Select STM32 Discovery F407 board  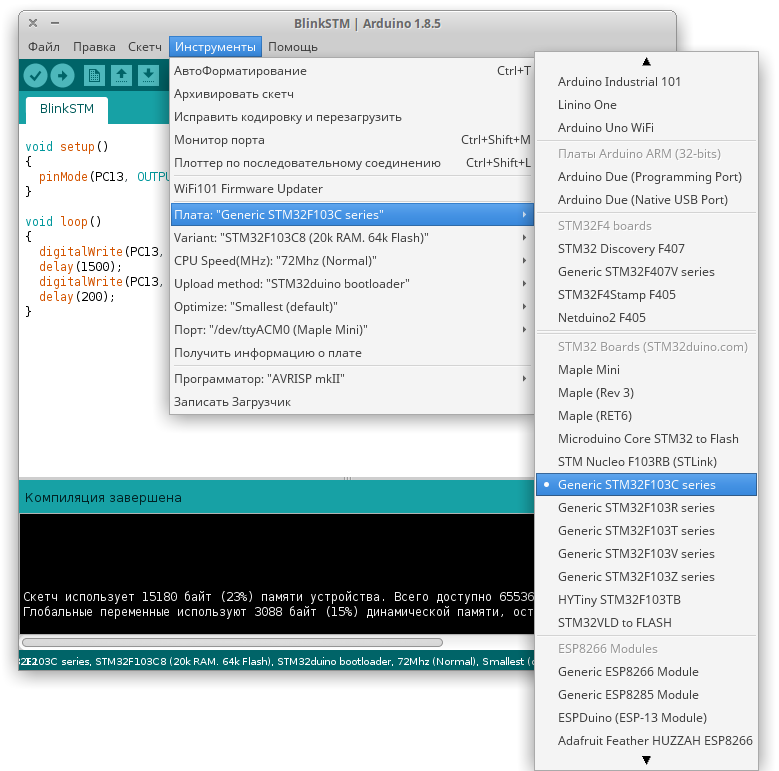(x=646, y=248)
